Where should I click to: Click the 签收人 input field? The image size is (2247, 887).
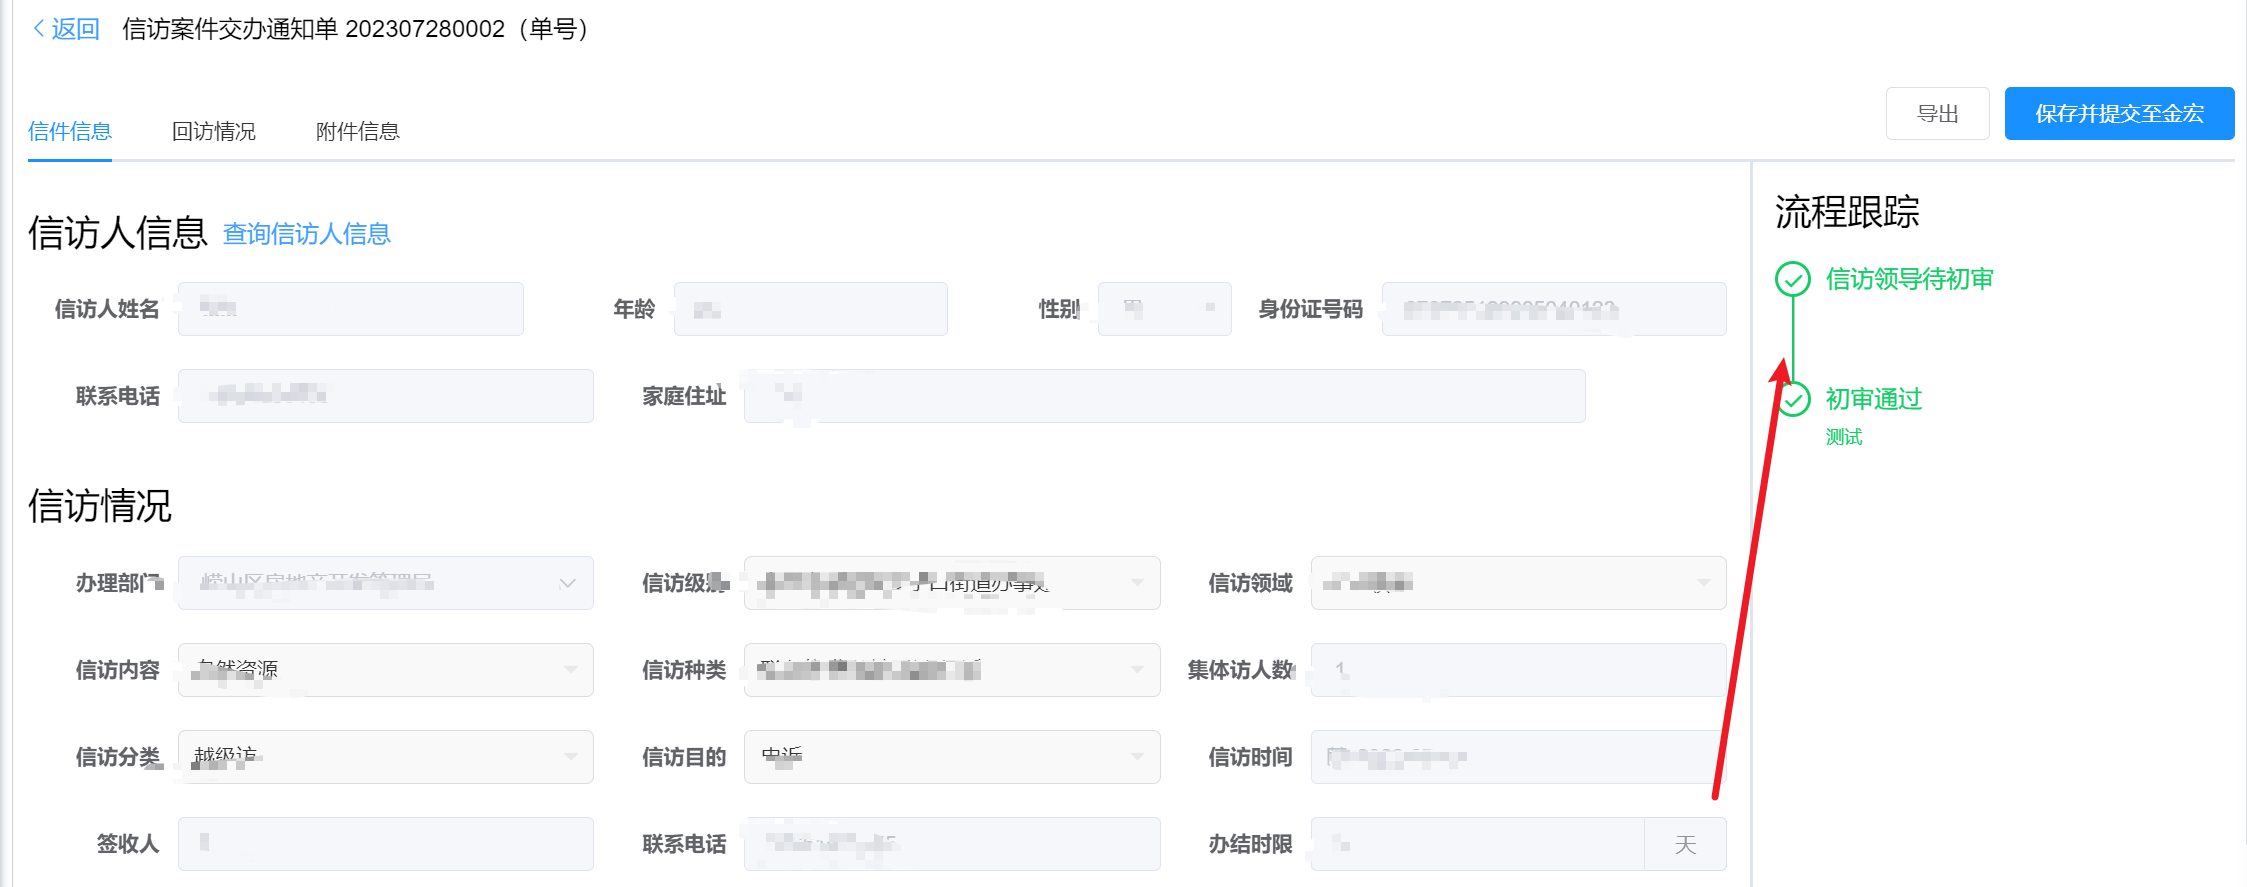coord(385,844)
